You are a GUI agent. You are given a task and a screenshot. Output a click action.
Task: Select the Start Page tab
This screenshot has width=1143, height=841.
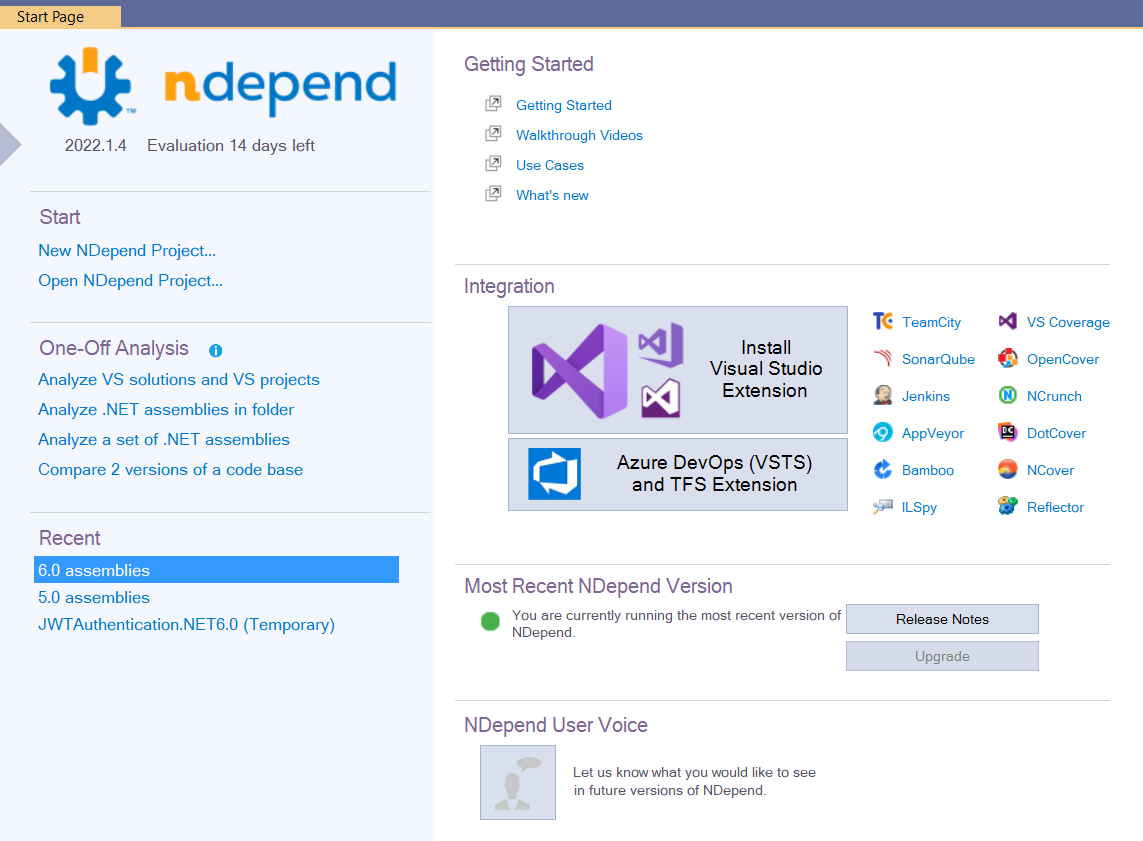click(60, 17)
